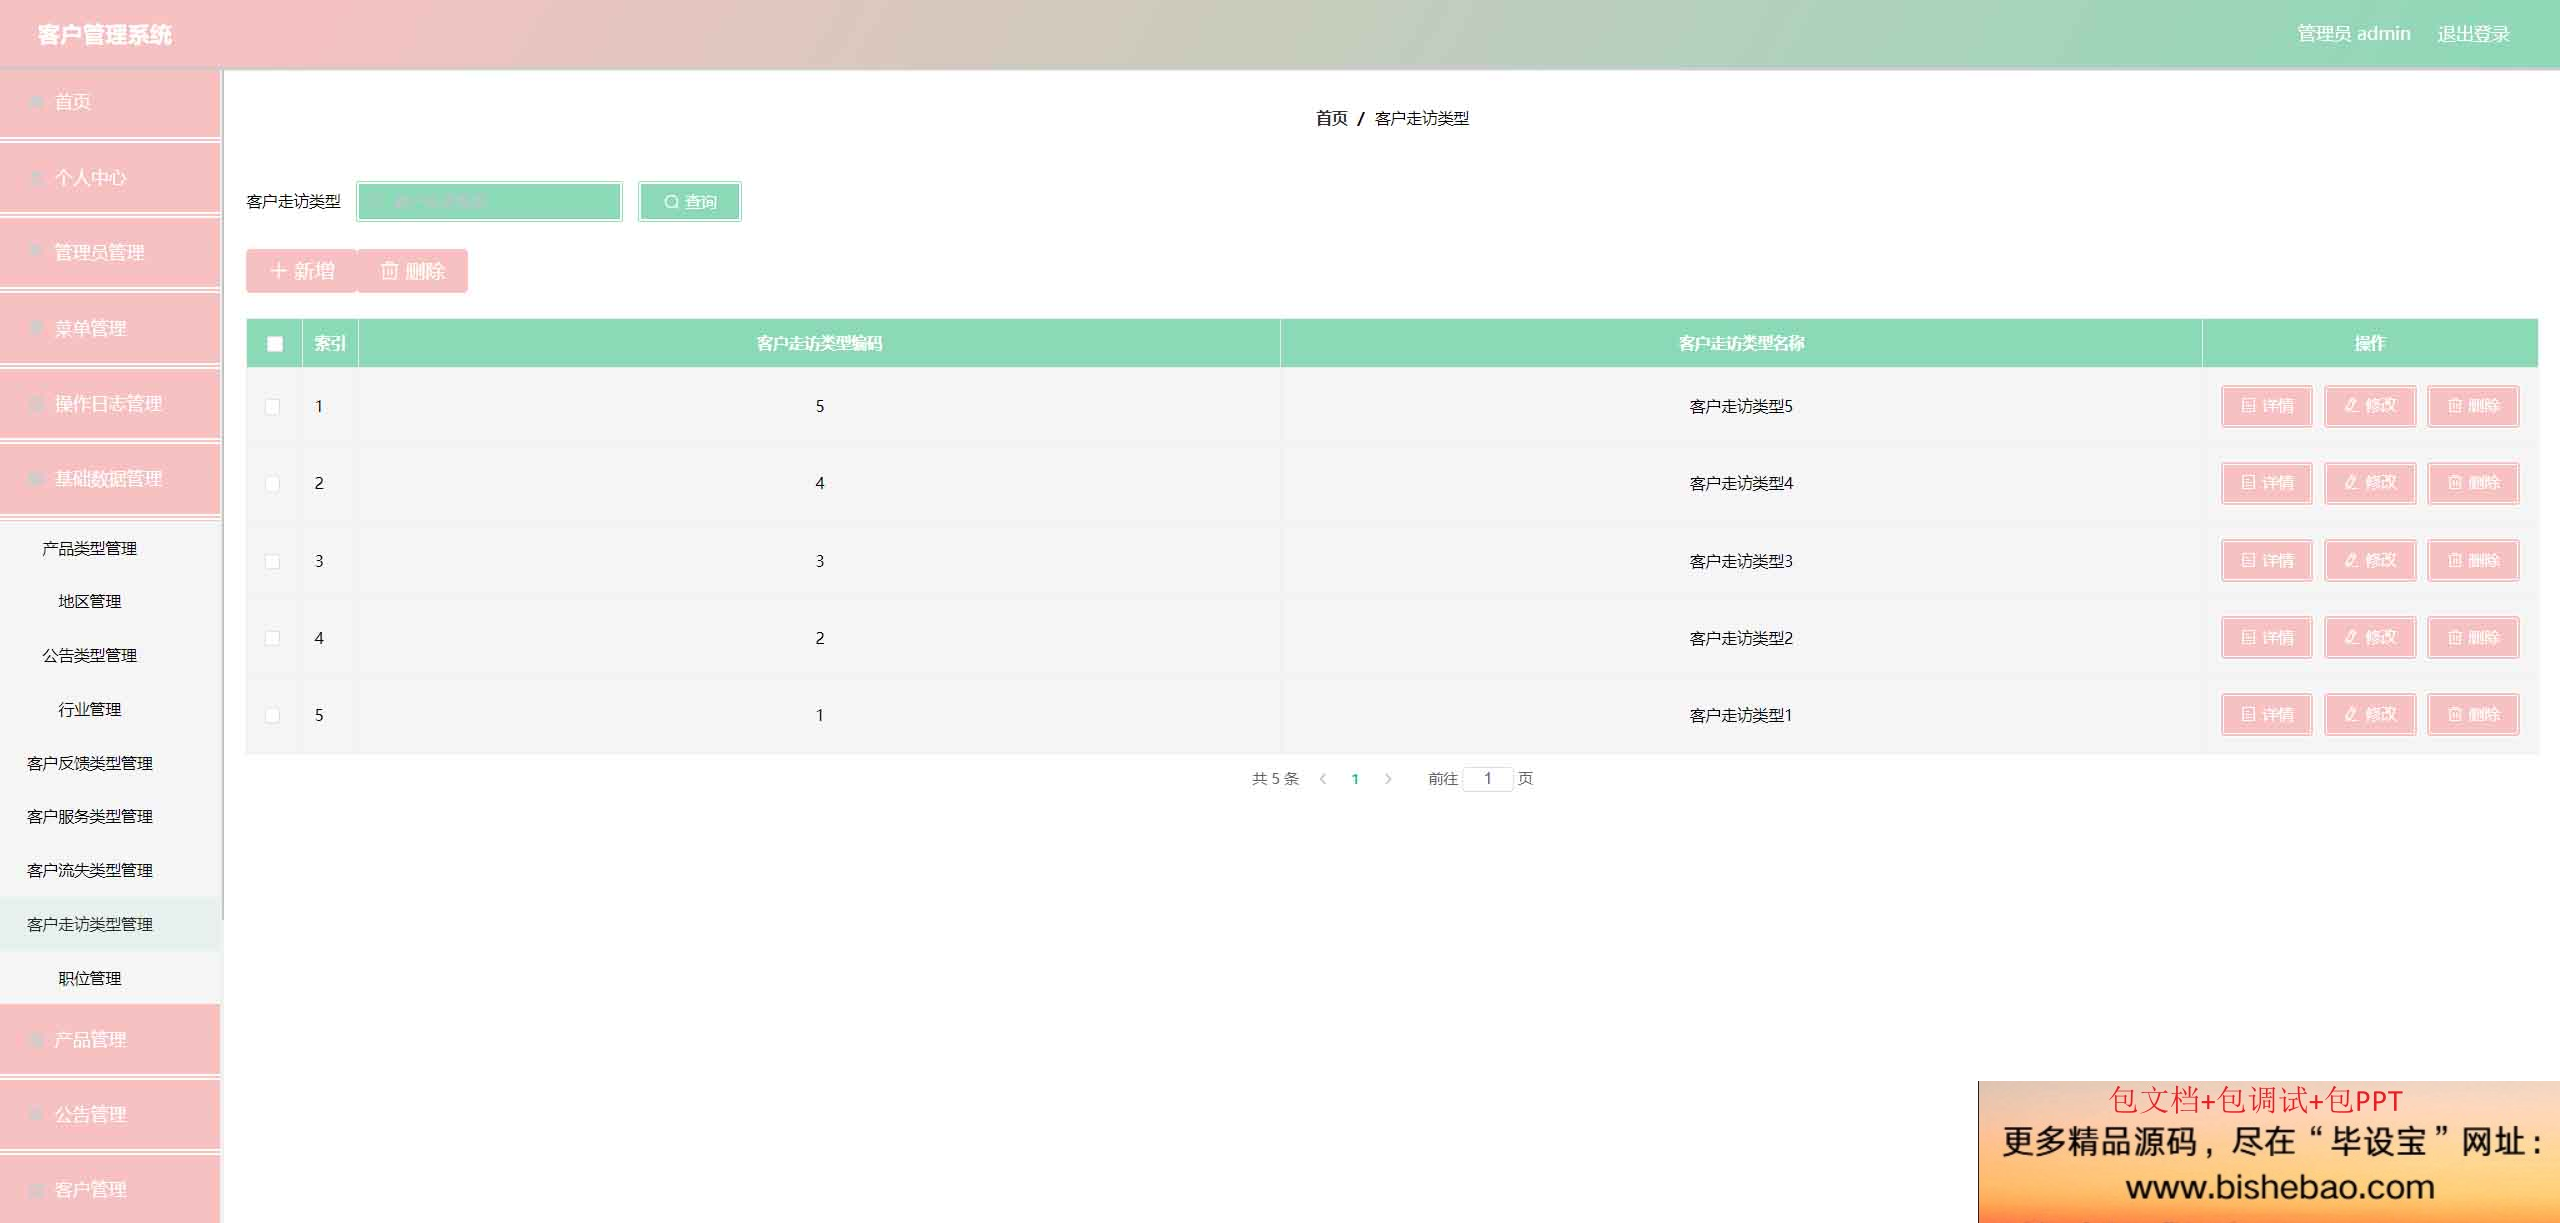Open 地区管理 submenu item
2560x1223 pixels.
pyautogui.click(x=110, y=601)
